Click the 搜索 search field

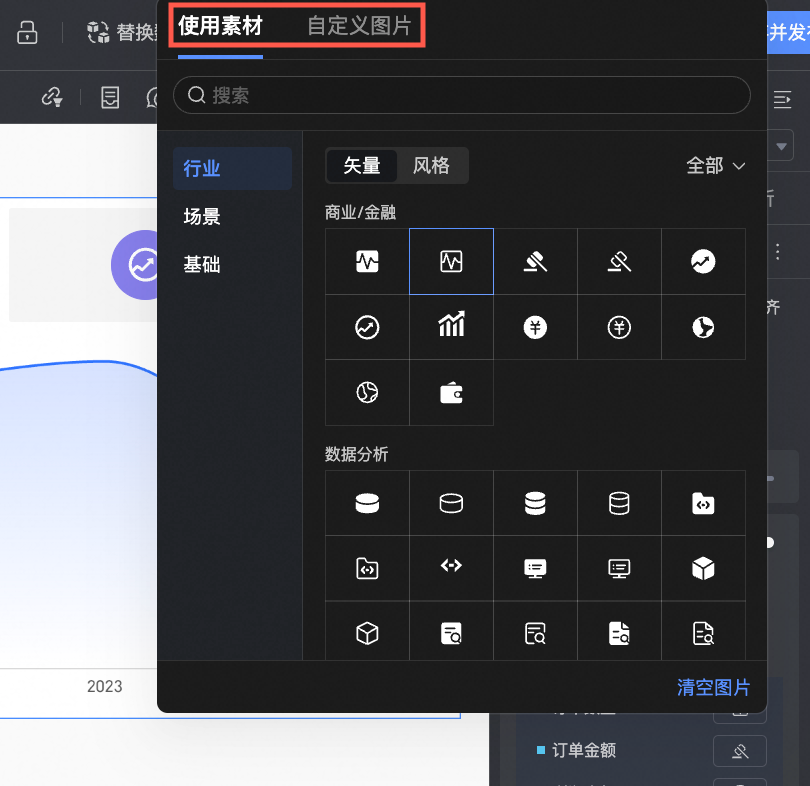point(462,96)
